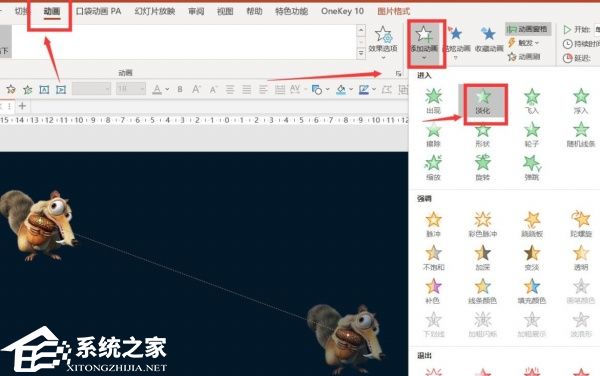The image size is (600, 376).
Task: Choose the 轮子 entrance animation
Action: point(532,134)
